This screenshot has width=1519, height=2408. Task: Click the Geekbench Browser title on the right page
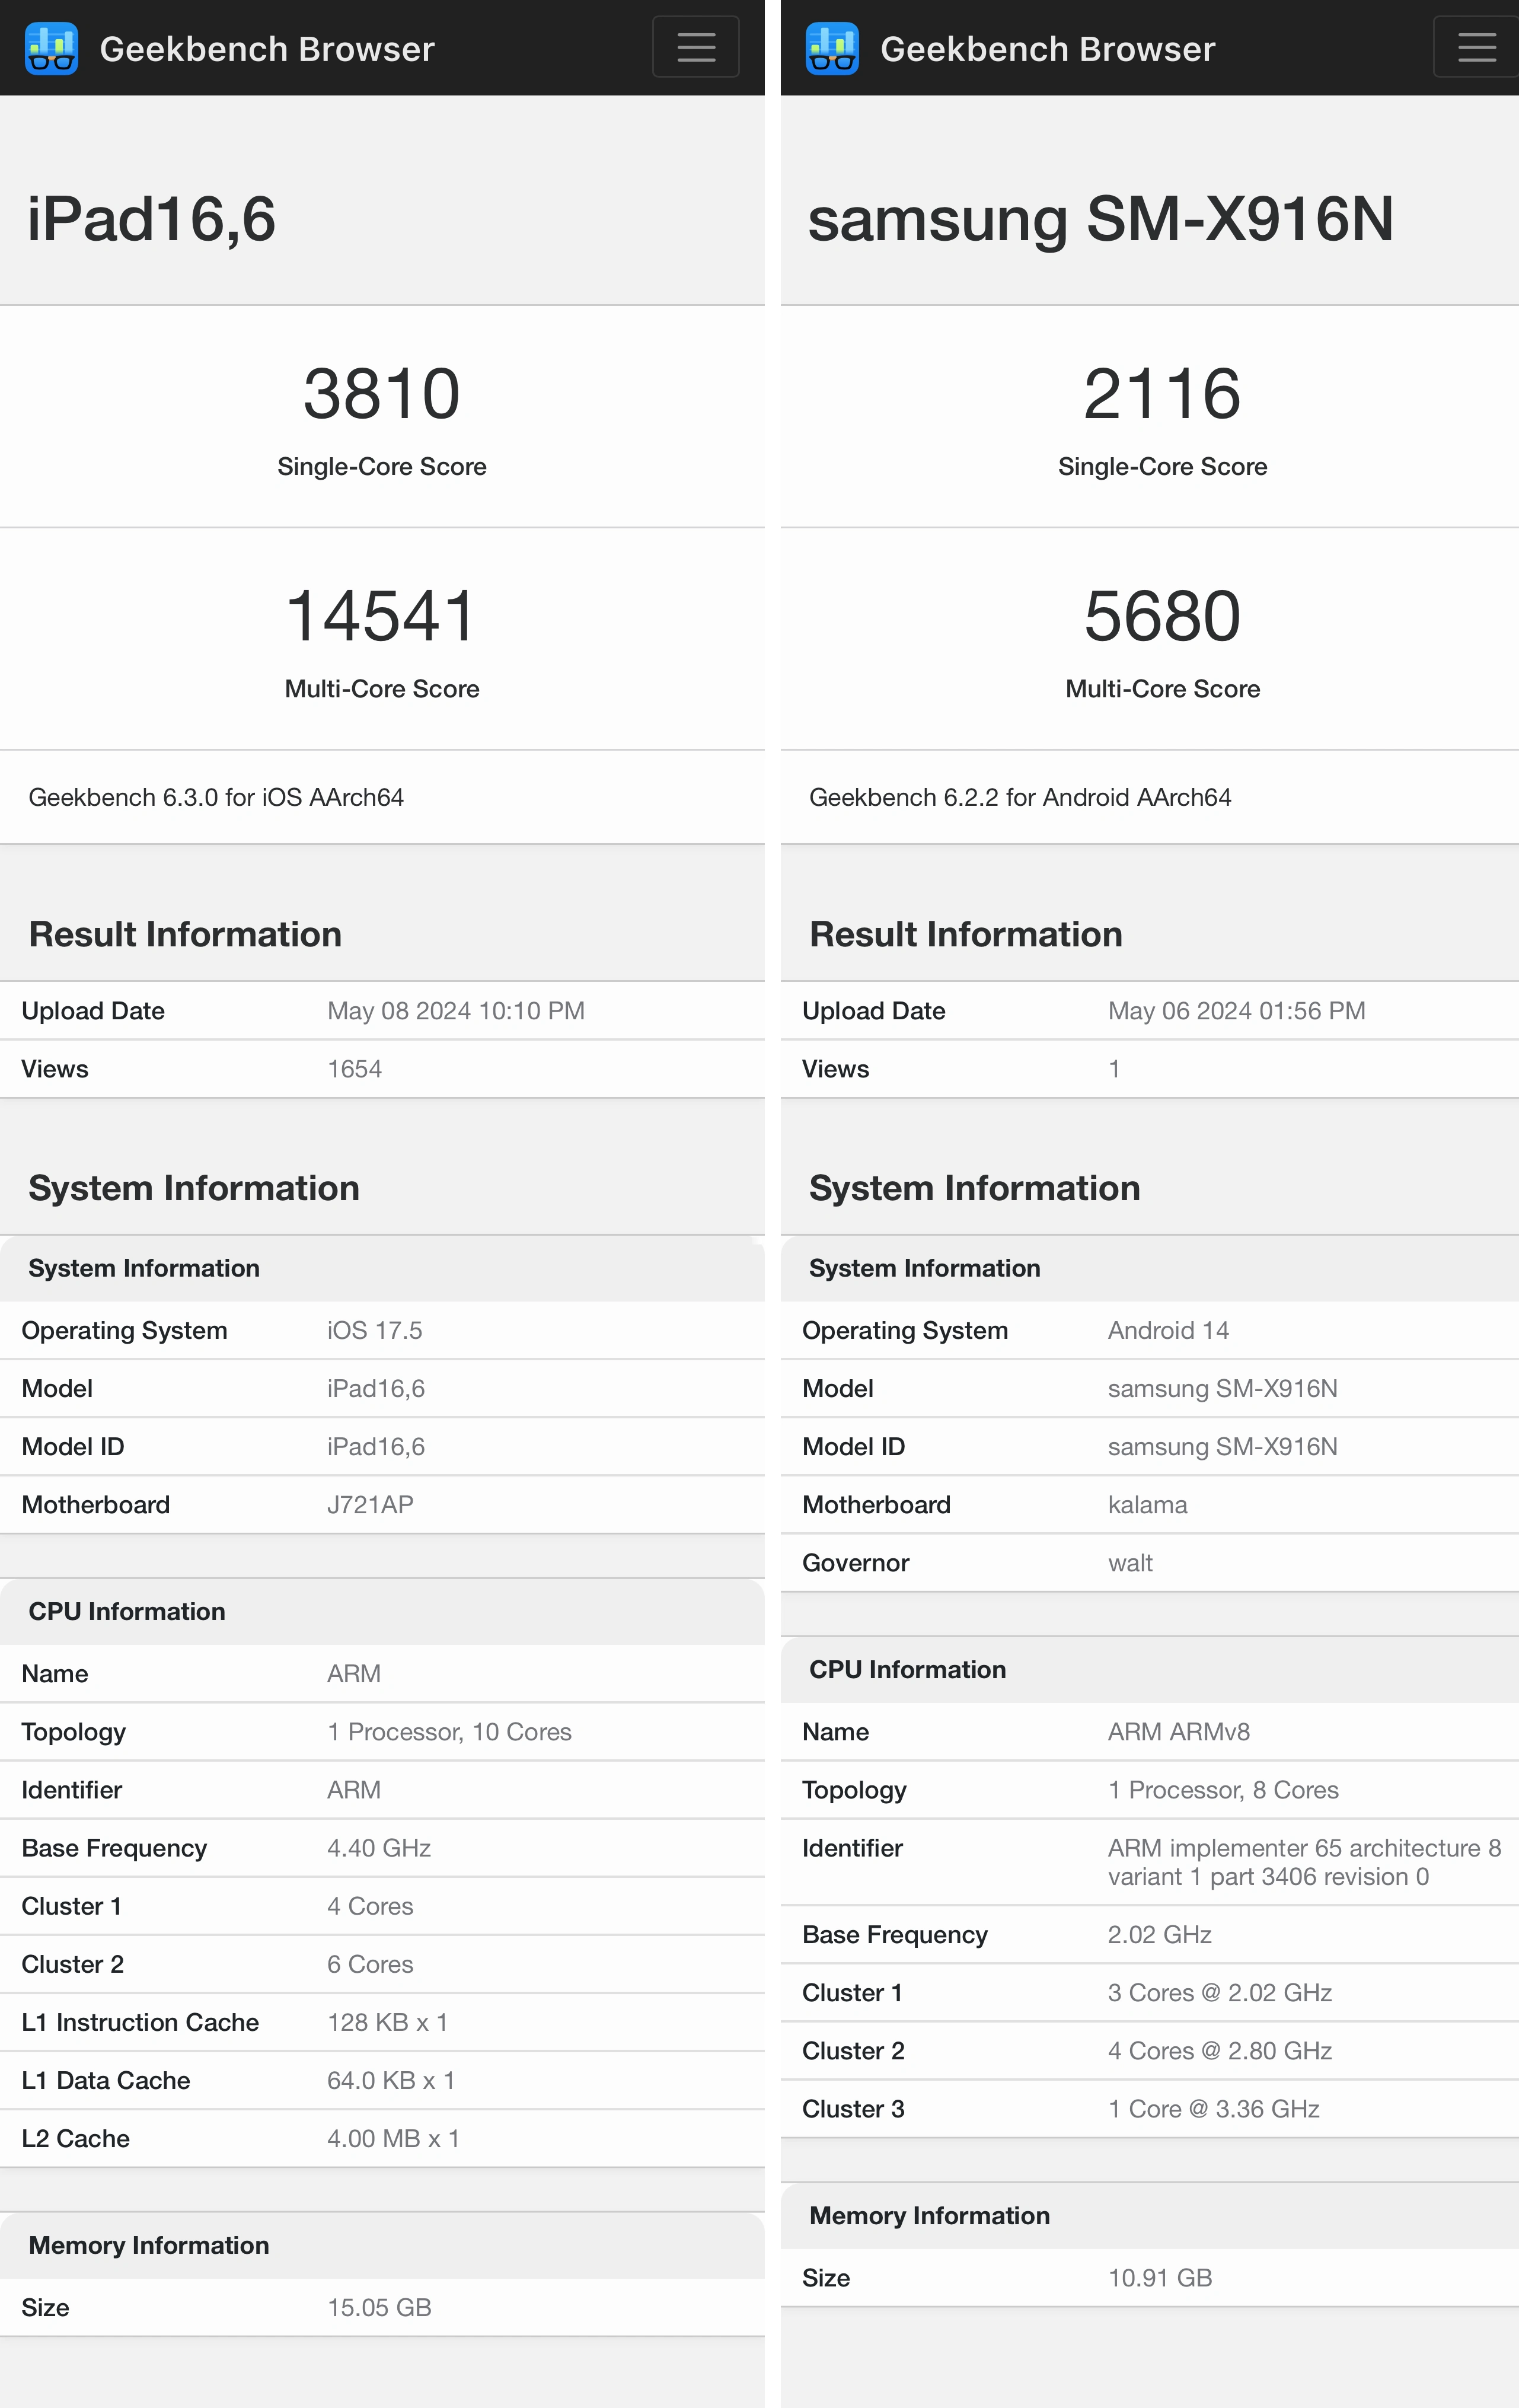pyautogui.click(x=1047, y=49)
